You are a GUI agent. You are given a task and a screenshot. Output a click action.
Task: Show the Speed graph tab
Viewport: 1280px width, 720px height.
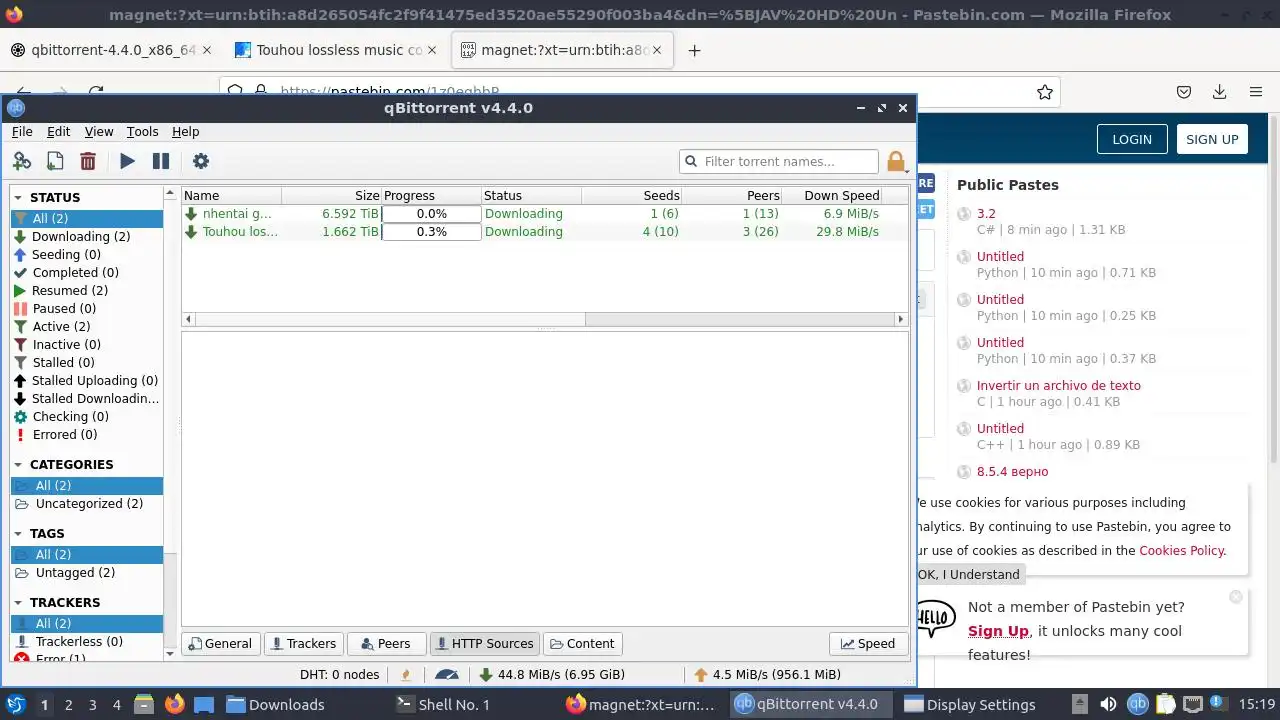[x=868, y=644]
